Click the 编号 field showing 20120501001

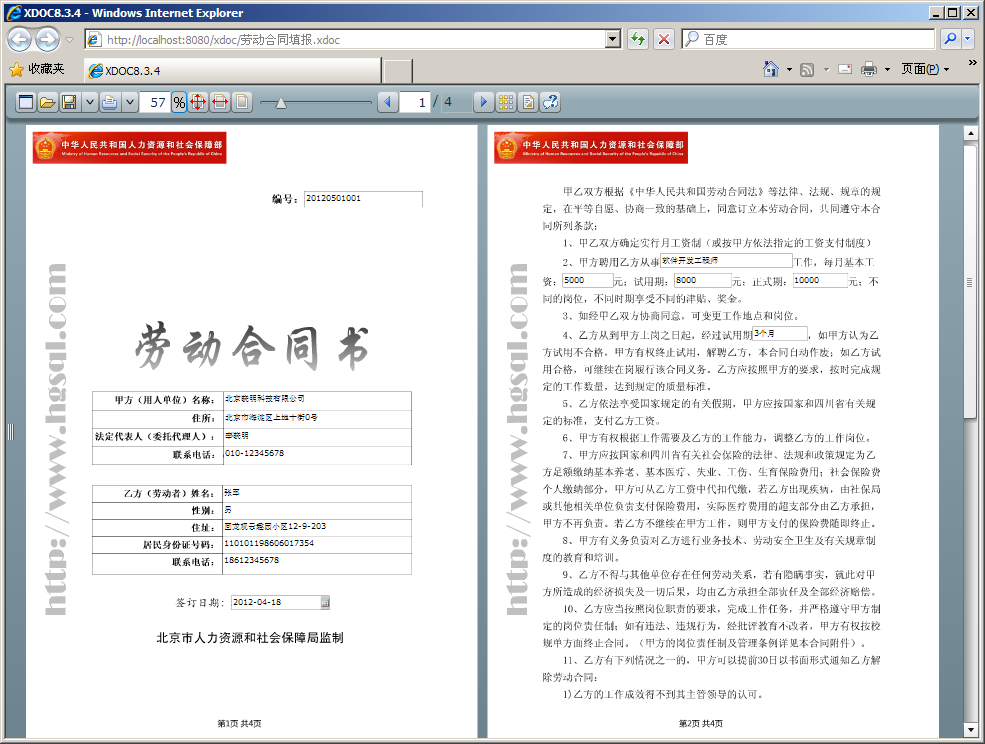click(363, 199)
